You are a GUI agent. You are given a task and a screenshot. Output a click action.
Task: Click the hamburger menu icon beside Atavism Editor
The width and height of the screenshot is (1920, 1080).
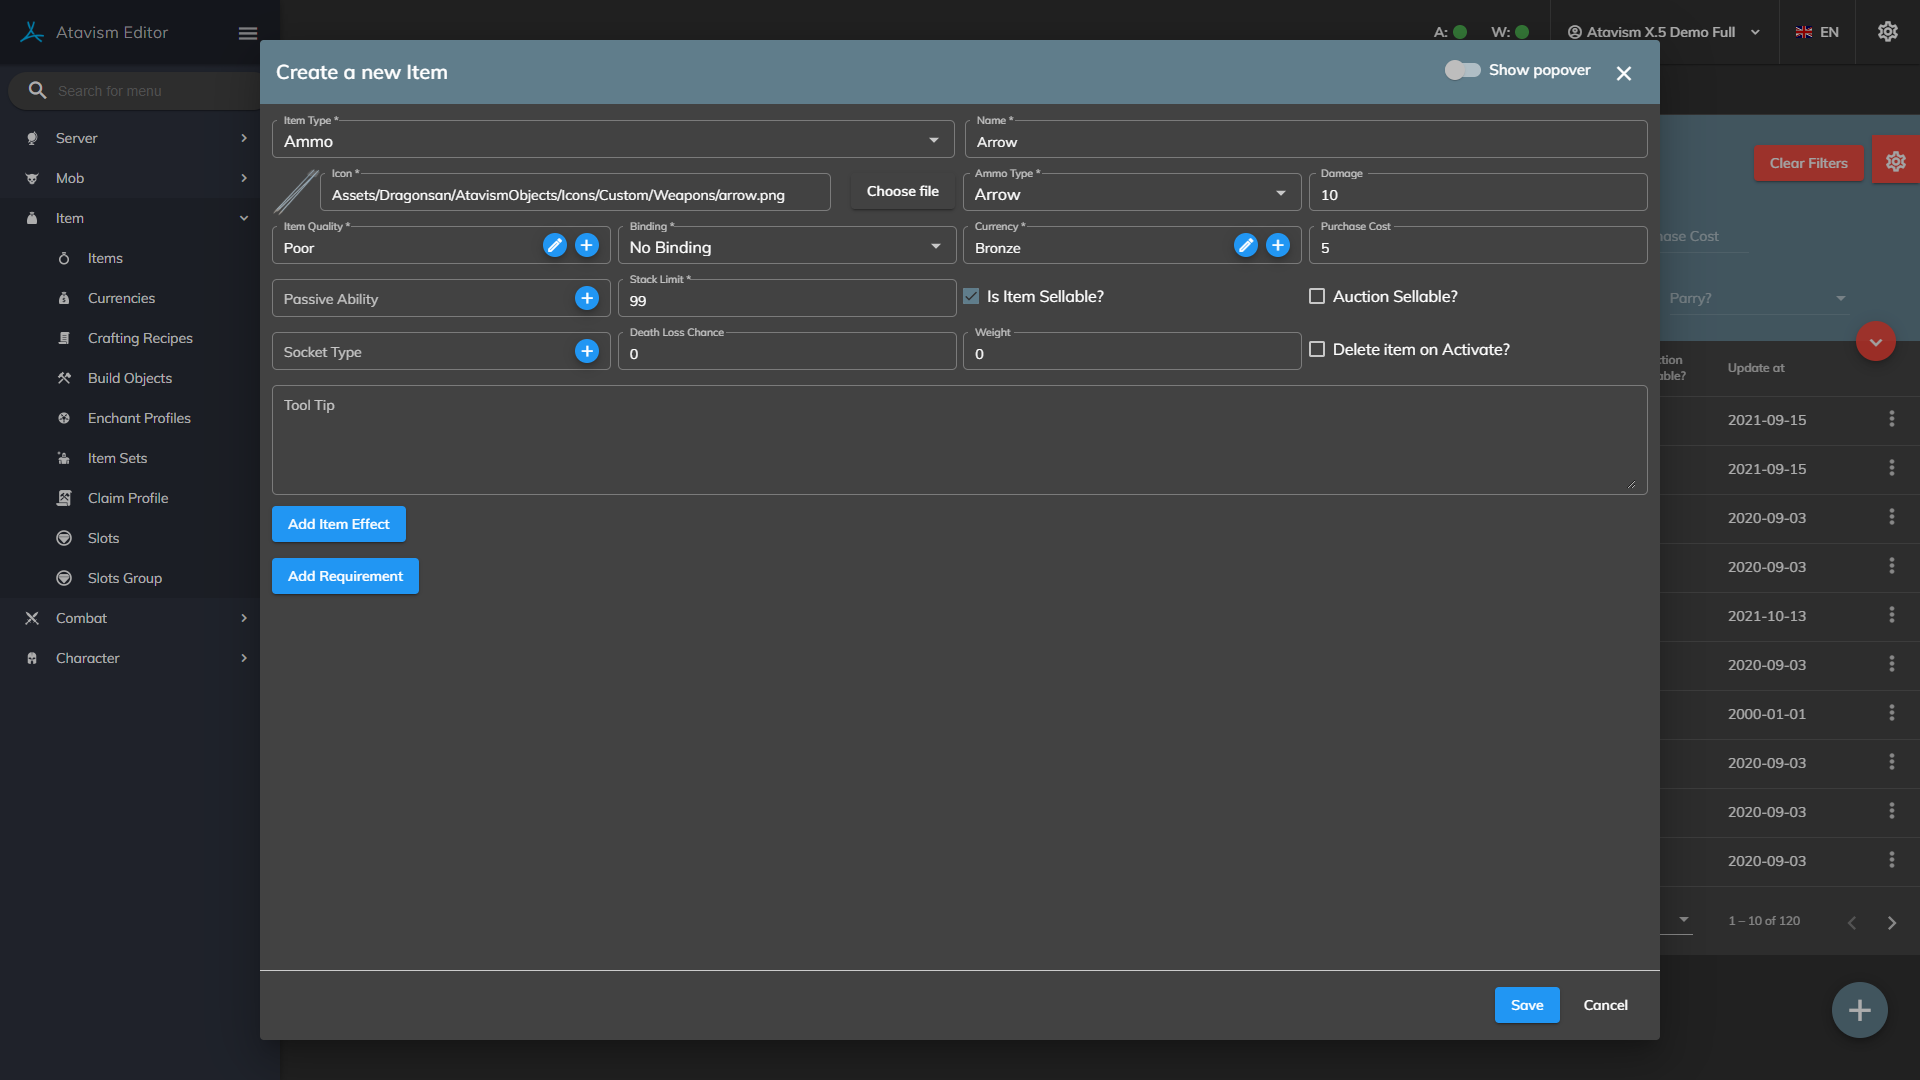click(x=248, y=33)
